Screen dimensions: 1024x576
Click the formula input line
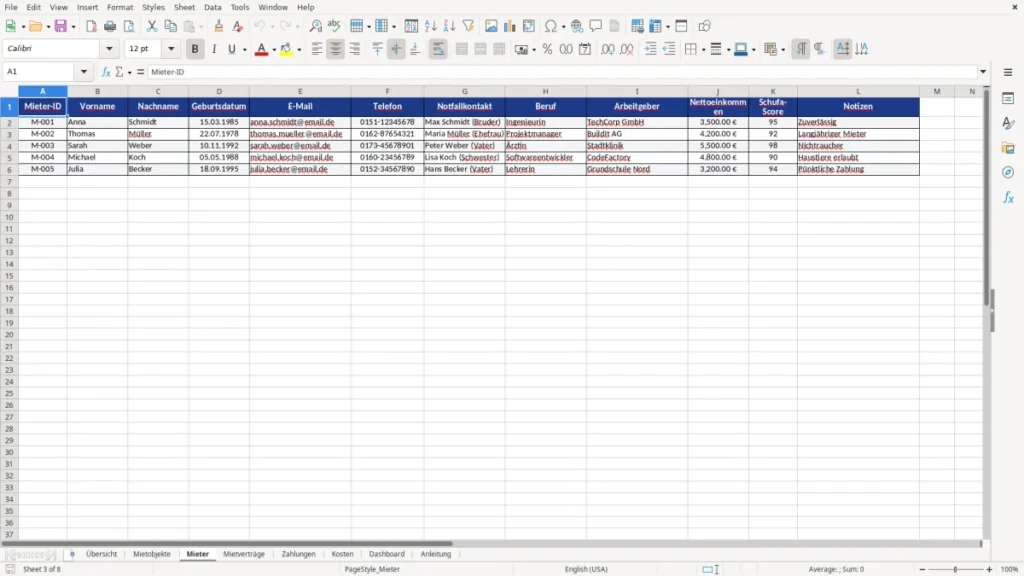(x=562, y=72)
